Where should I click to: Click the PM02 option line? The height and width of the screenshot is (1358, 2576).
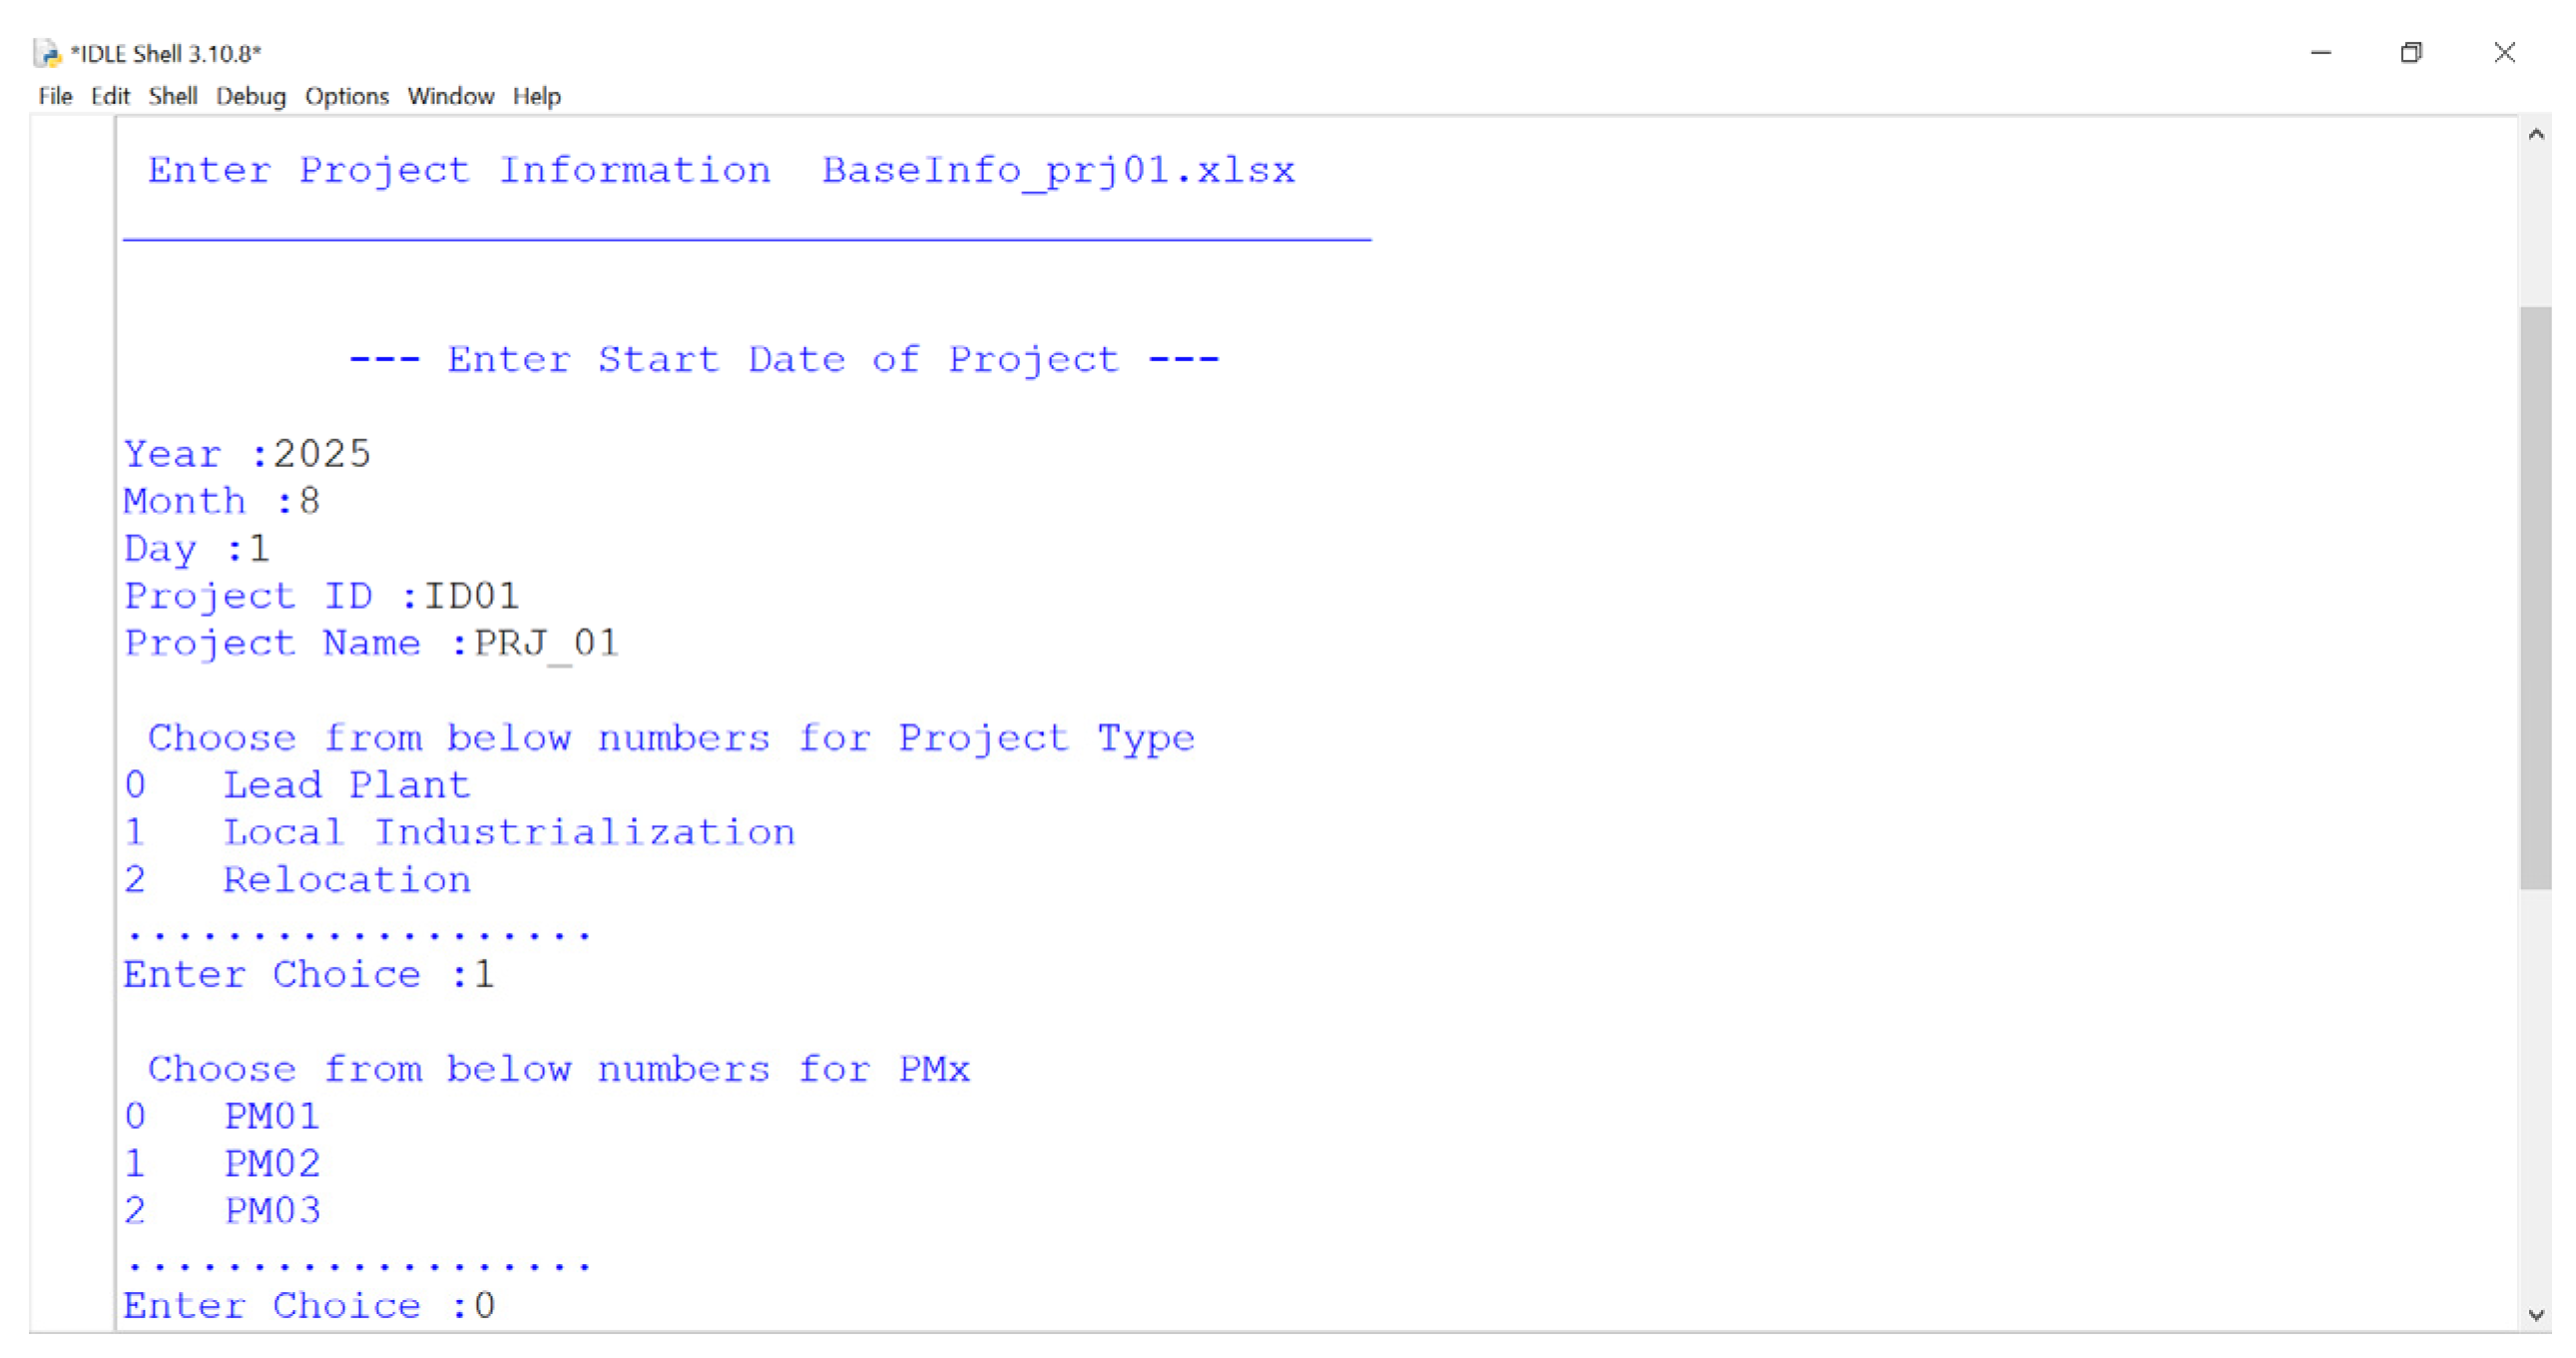coord(222,1164)
